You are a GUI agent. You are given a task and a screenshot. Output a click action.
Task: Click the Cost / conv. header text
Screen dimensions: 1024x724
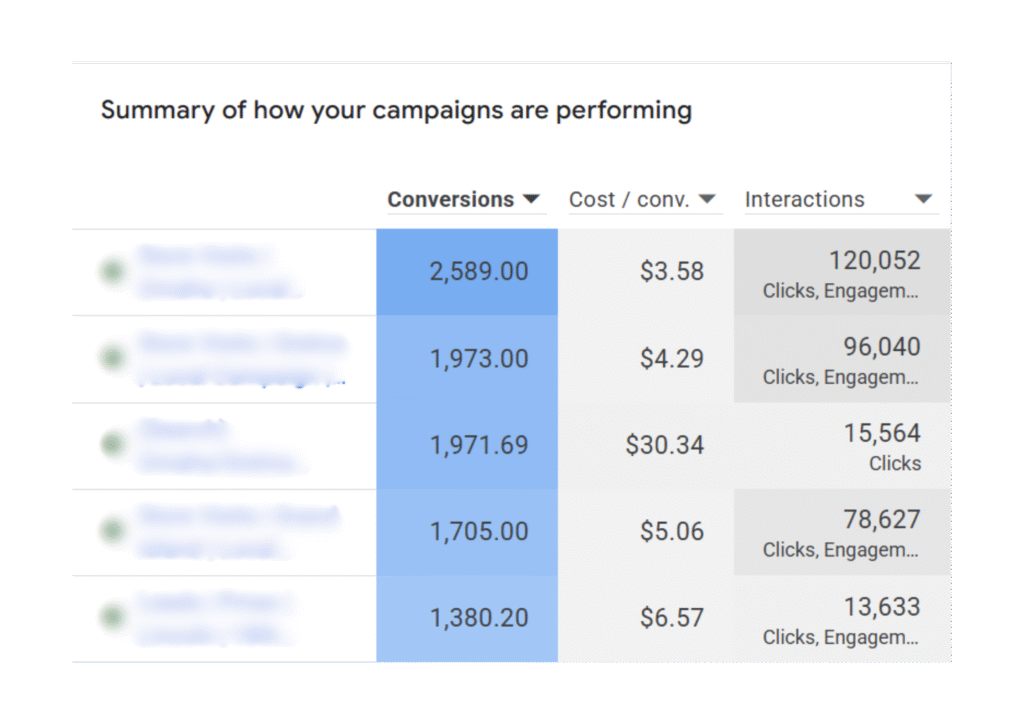coord(629,199)
